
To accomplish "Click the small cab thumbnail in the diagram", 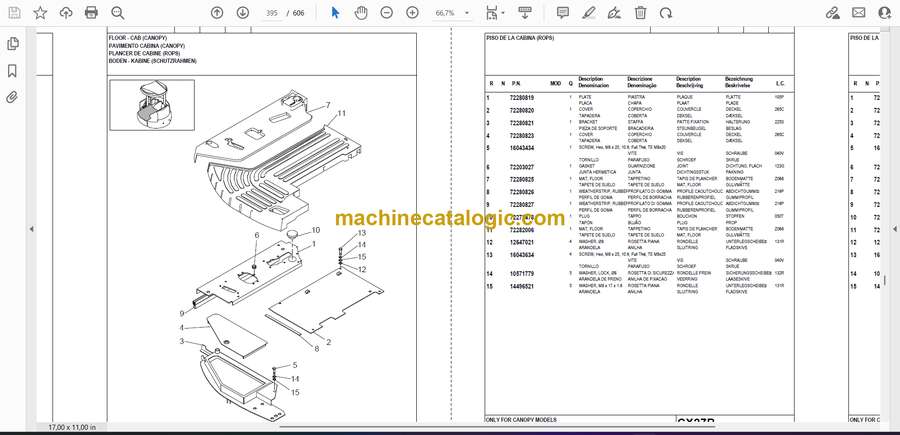I will click(x=152, y=105).
